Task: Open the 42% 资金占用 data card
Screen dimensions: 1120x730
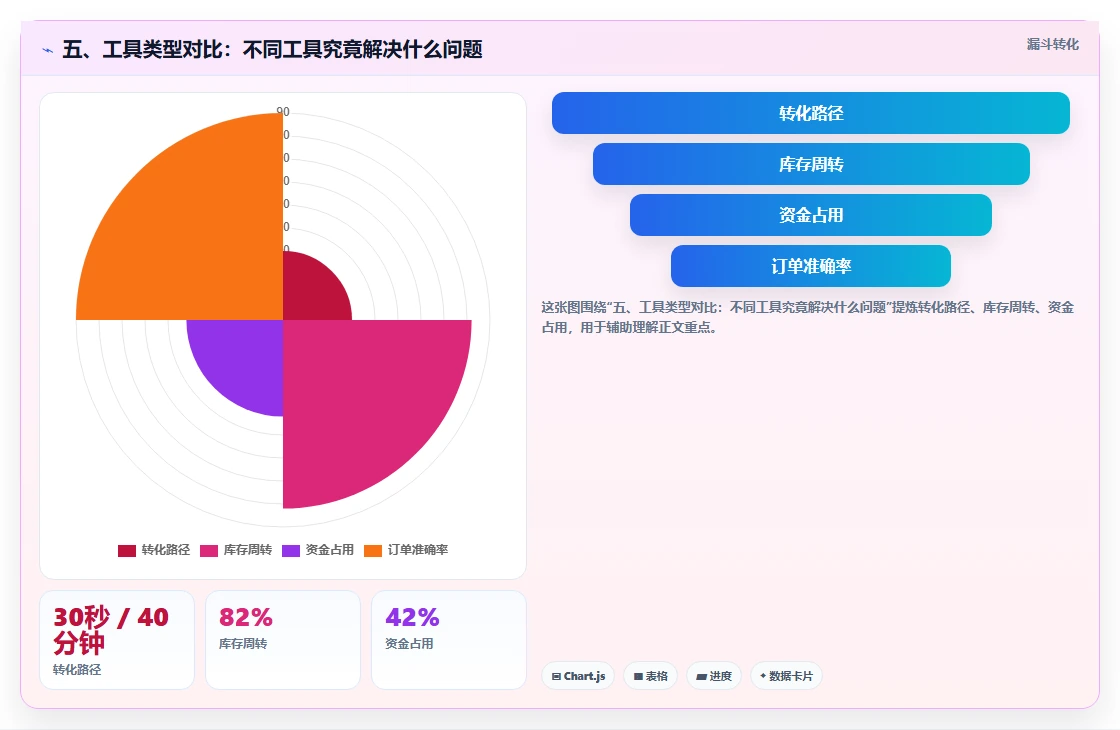Action: click(x=449, y=640)
